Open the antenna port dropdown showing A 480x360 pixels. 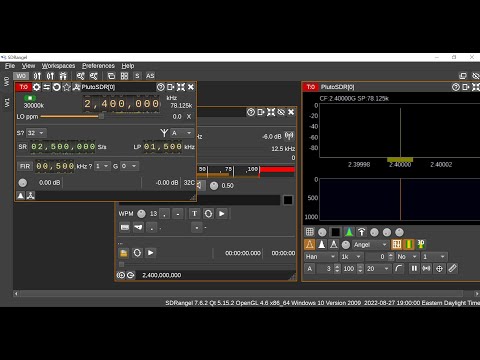[x=182, y=133]
